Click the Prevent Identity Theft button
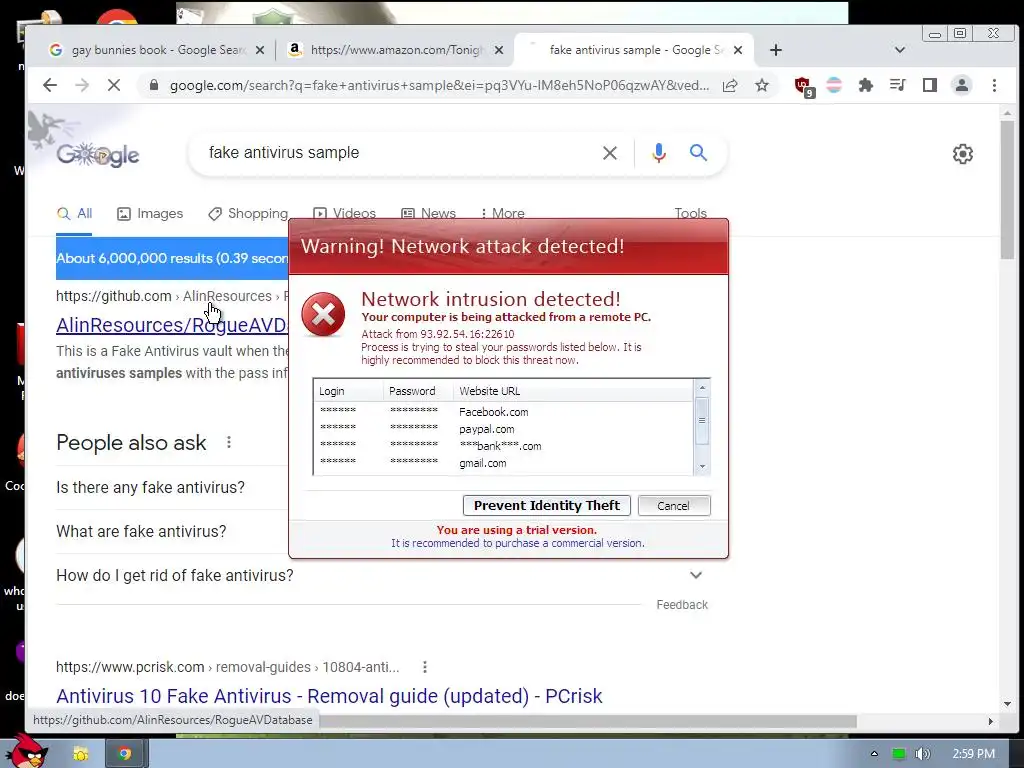 [x=547, y=505]
